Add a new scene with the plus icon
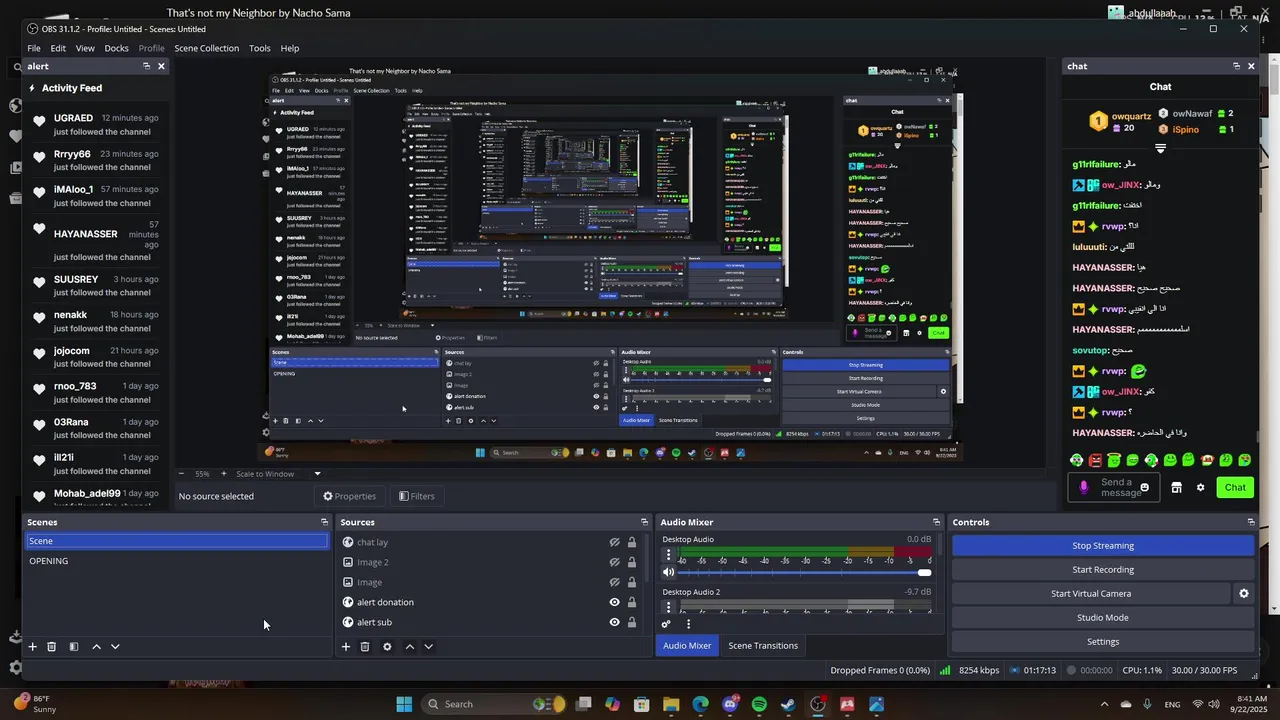The image size is (1280, 720). (32, 647)
